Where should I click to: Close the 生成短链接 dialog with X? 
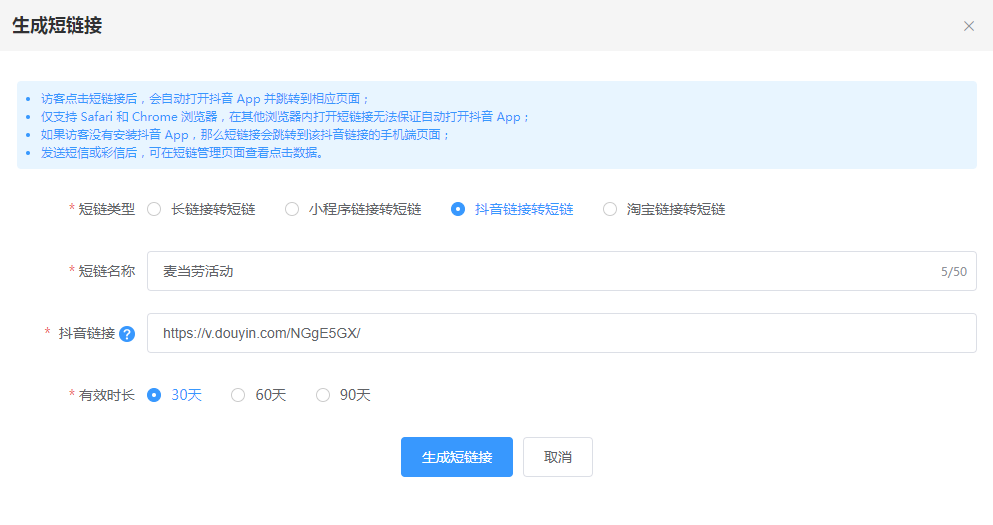(x=968, y=26)
